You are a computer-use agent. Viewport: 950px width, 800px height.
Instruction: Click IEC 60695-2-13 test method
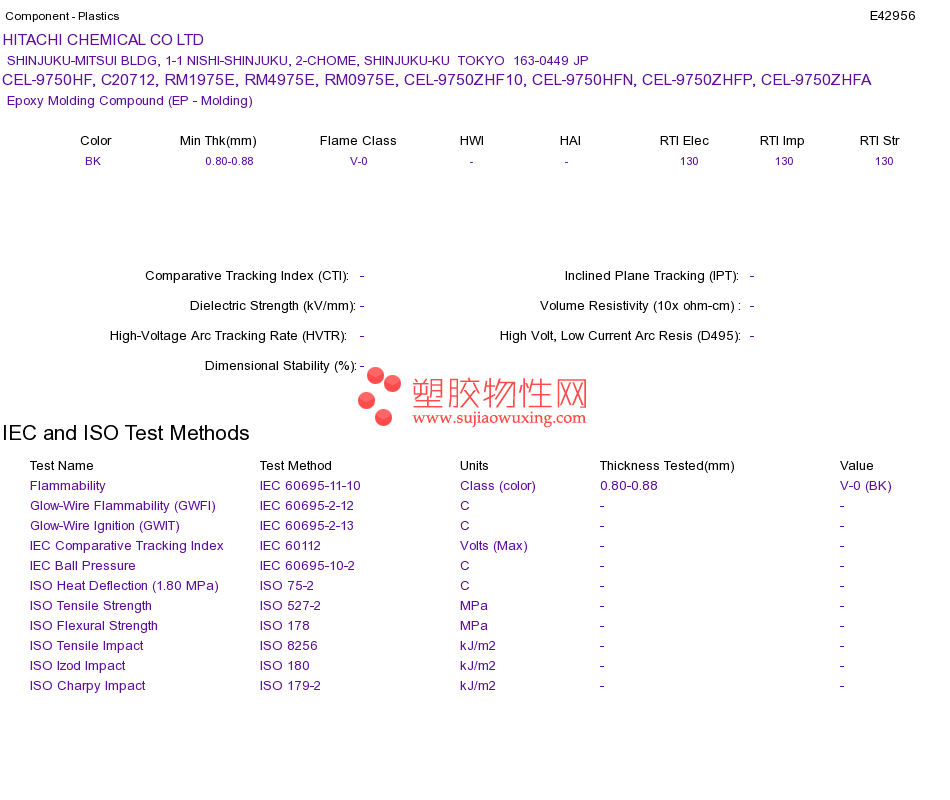pos(307,526)
